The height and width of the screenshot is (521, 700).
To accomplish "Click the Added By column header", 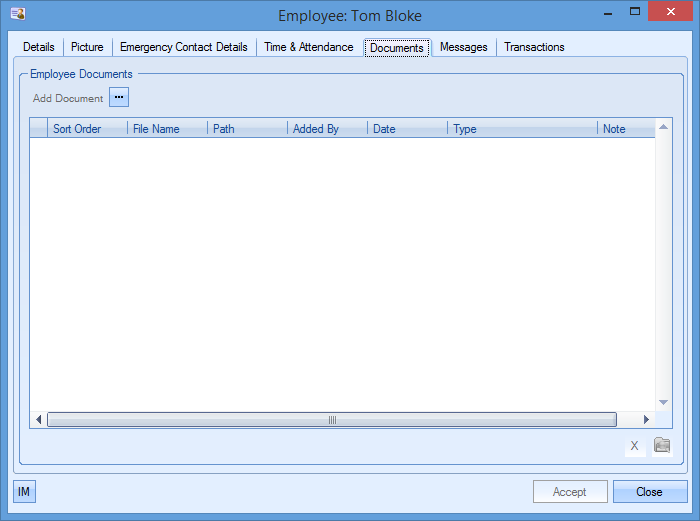I will click(327, 129).
